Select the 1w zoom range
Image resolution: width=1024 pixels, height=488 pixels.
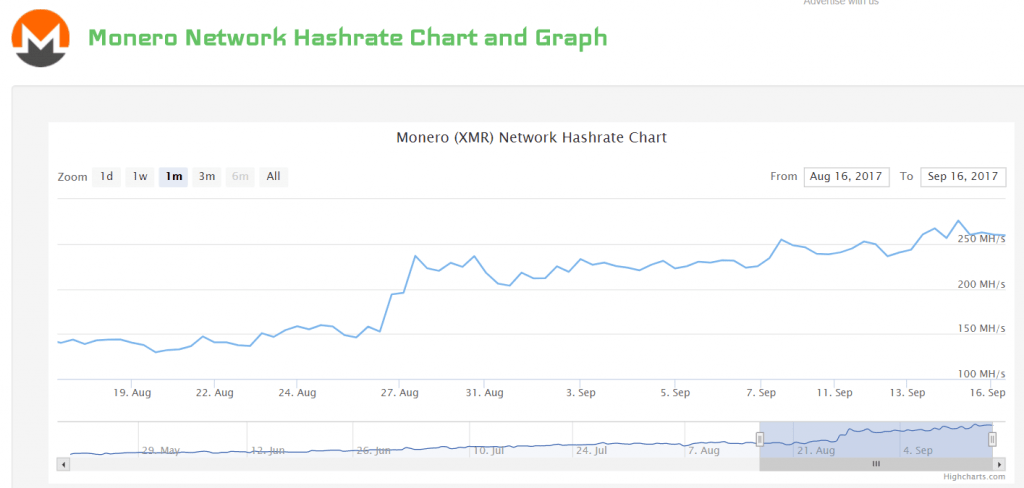click(x=140, y=177)
